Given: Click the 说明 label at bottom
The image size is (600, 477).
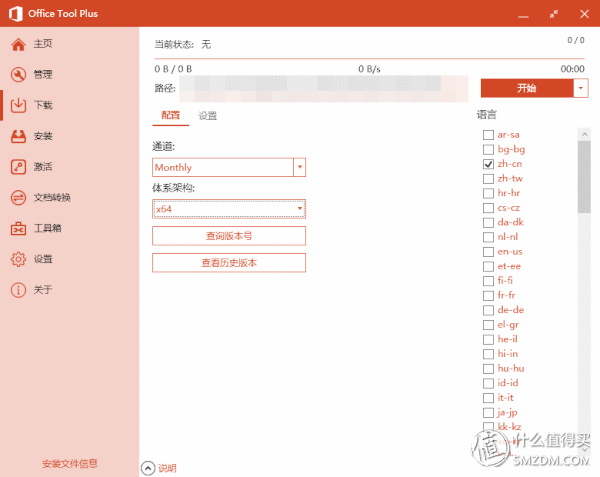Looking at the screenshot, I should [x=167, y=468].
